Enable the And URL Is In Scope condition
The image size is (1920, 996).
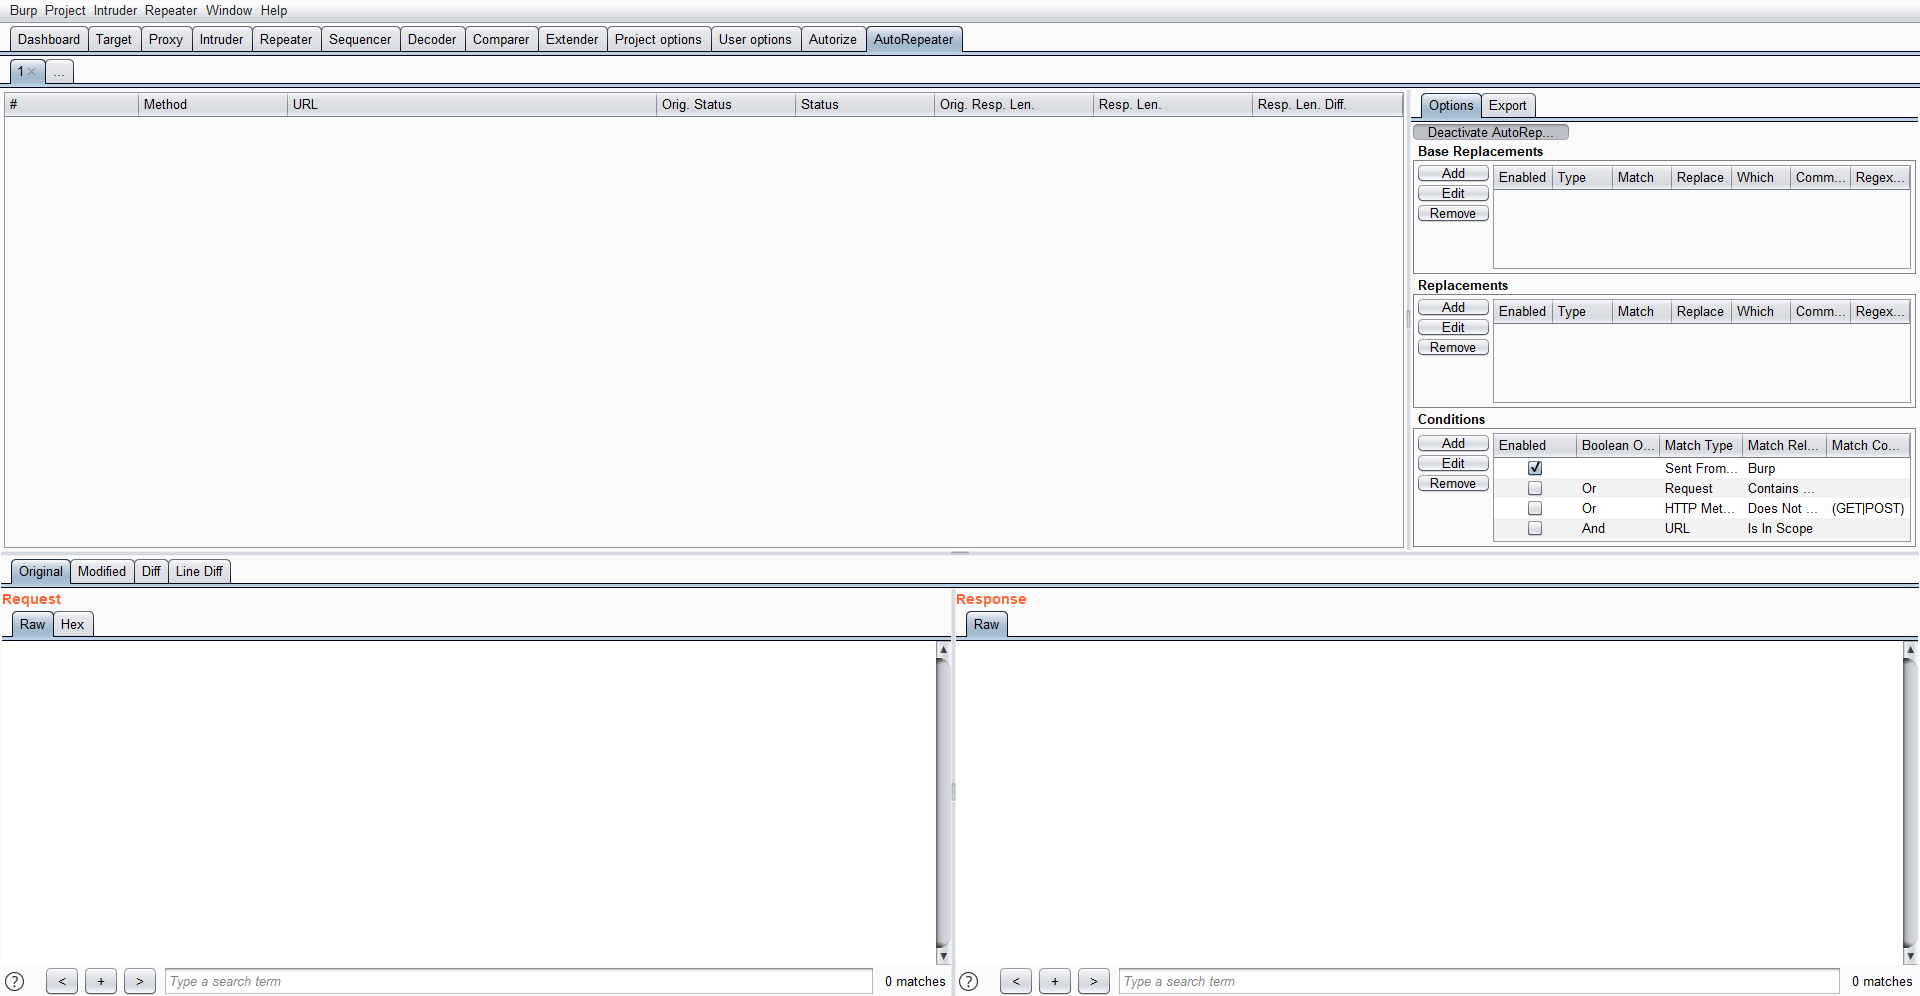coord(1535,528)
